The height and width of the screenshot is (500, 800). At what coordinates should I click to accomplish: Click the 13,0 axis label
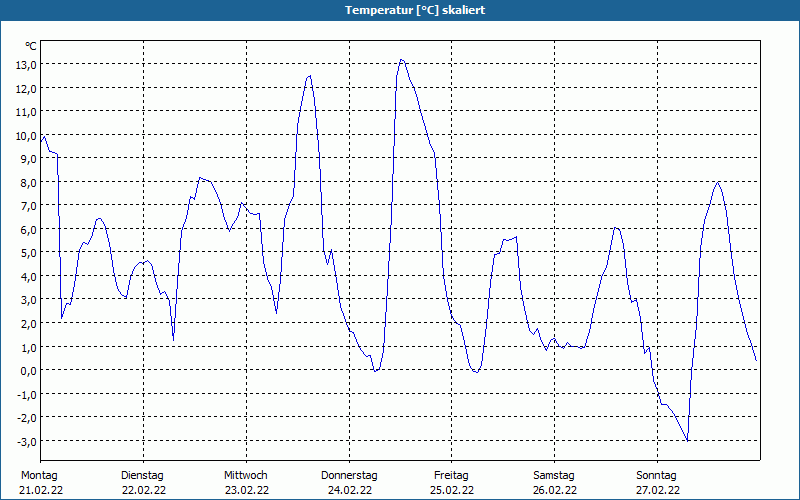(x=26, y=64)
